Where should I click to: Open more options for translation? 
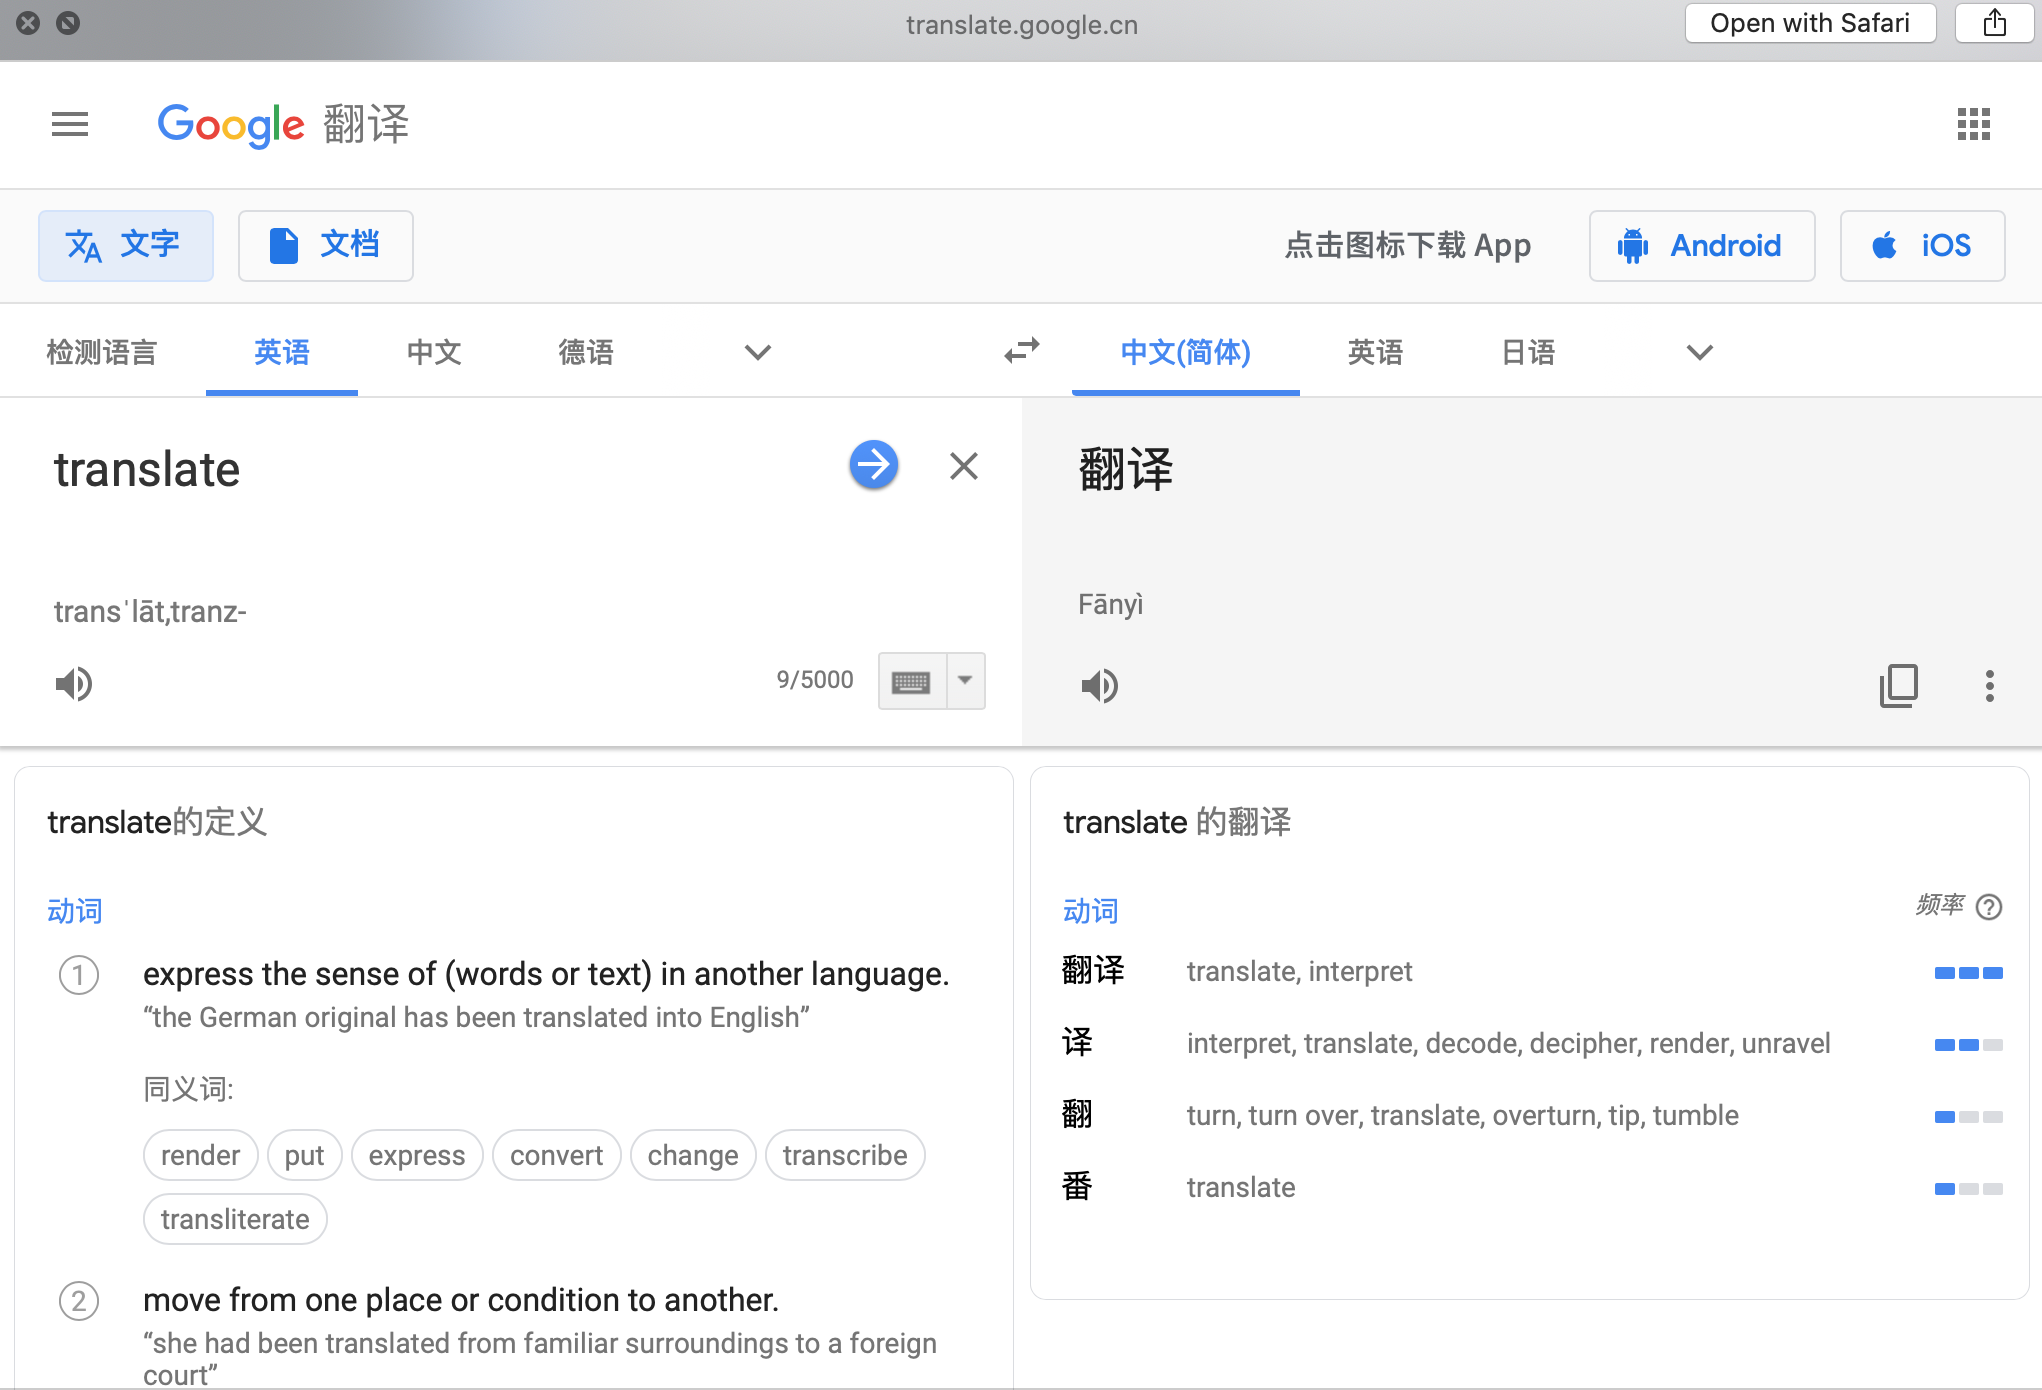point(1989,686)
